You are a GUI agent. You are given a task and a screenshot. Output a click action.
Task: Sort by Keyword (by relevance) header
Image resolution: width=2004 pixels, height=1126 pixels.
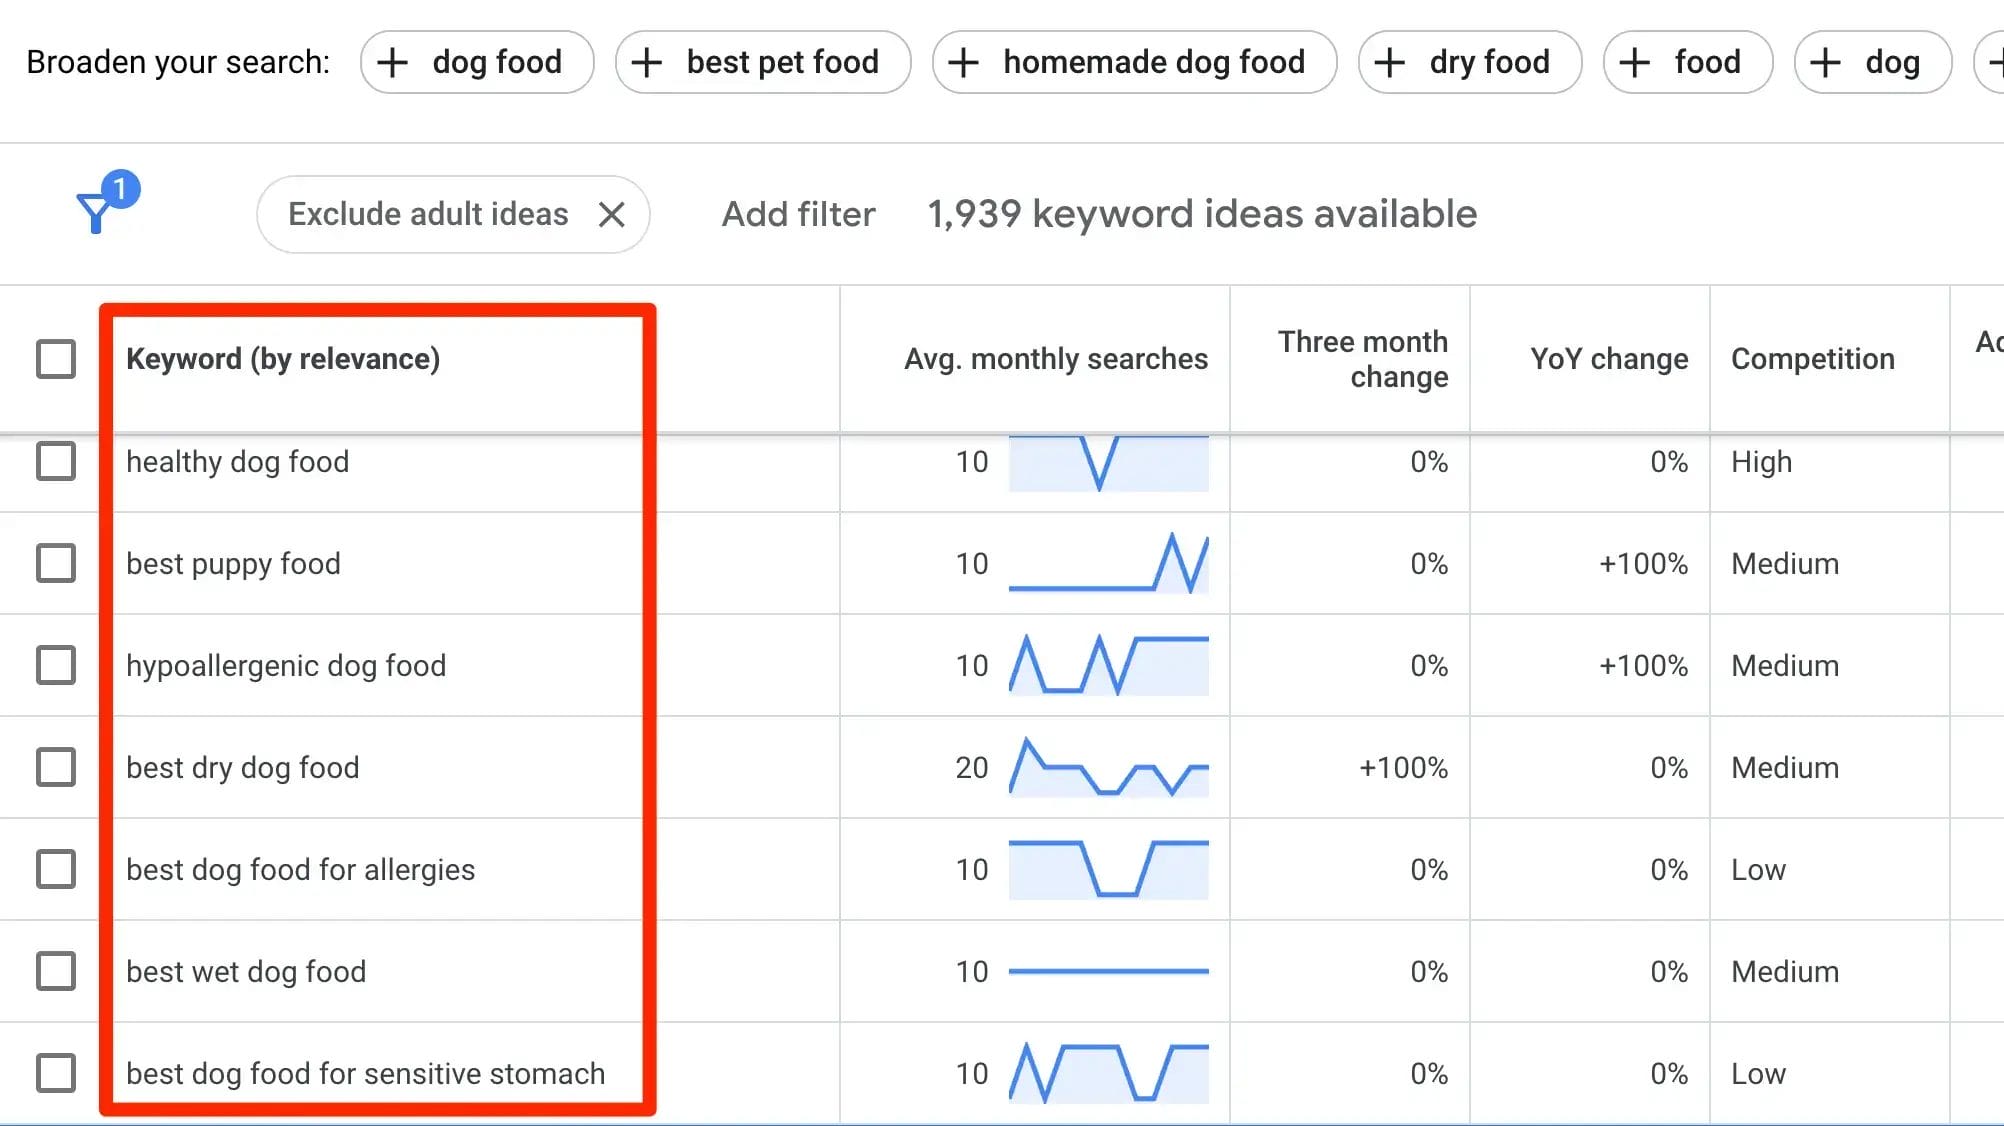(283, 359)
